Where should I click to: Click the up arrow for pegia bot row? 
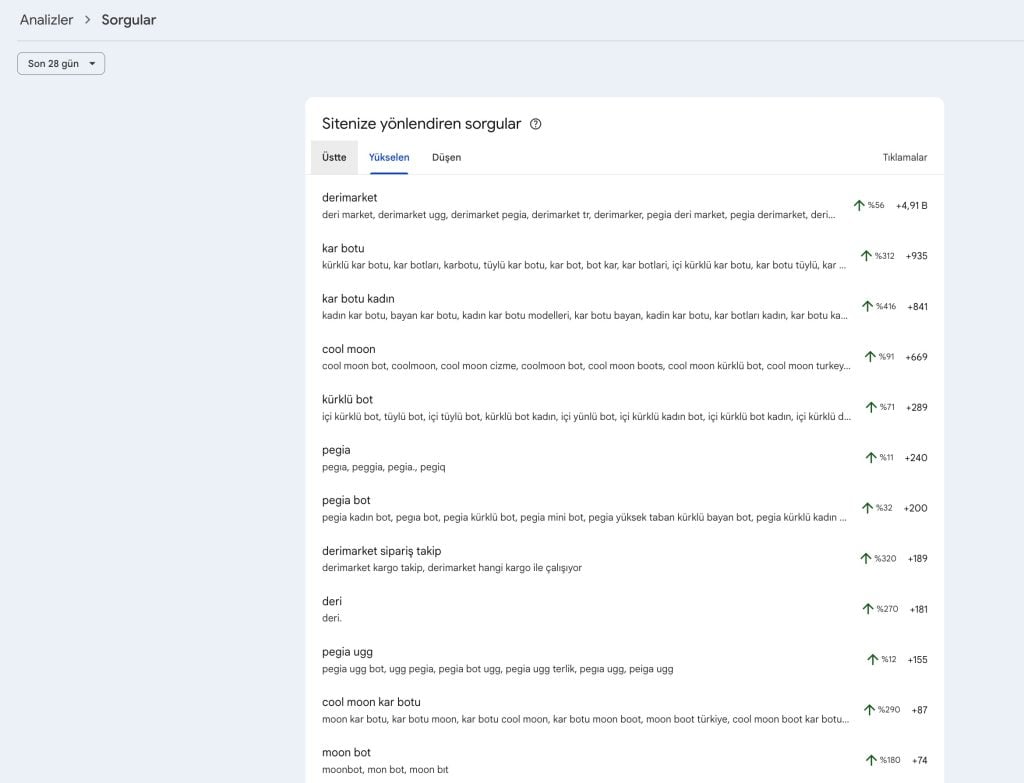click(867, 508)
